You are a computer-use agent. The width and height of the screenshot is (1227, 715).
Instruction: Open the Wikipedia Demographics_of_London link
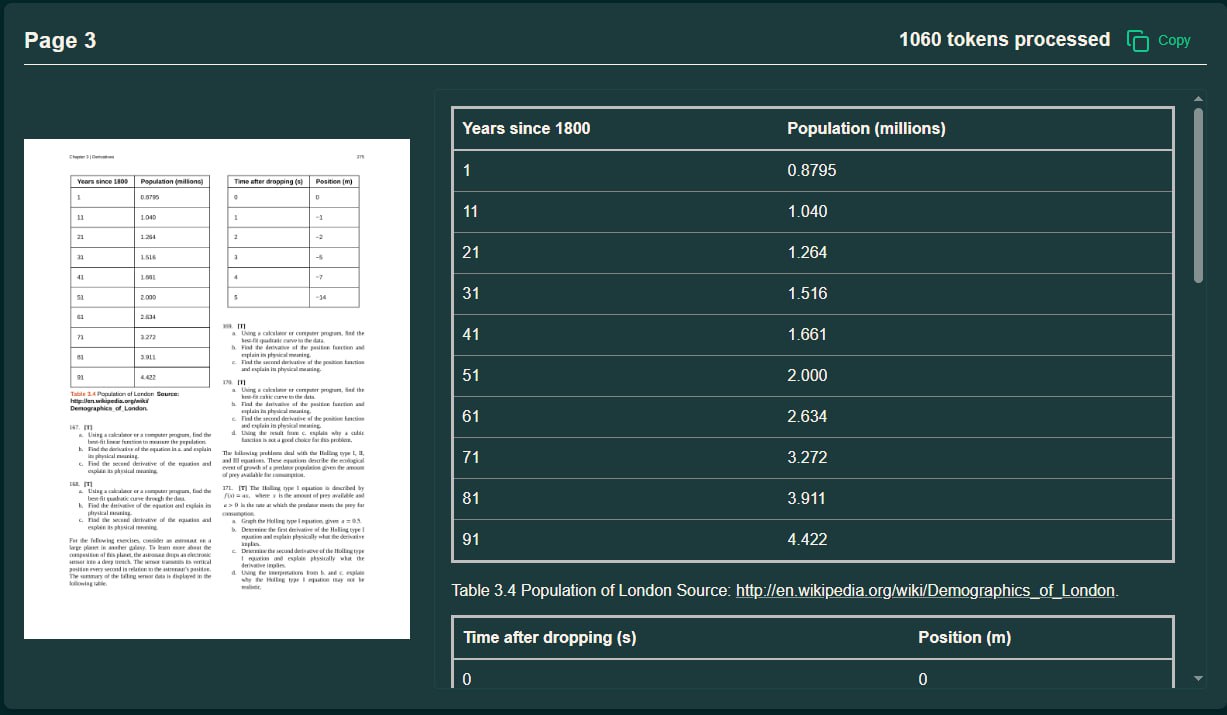point(925,590)
